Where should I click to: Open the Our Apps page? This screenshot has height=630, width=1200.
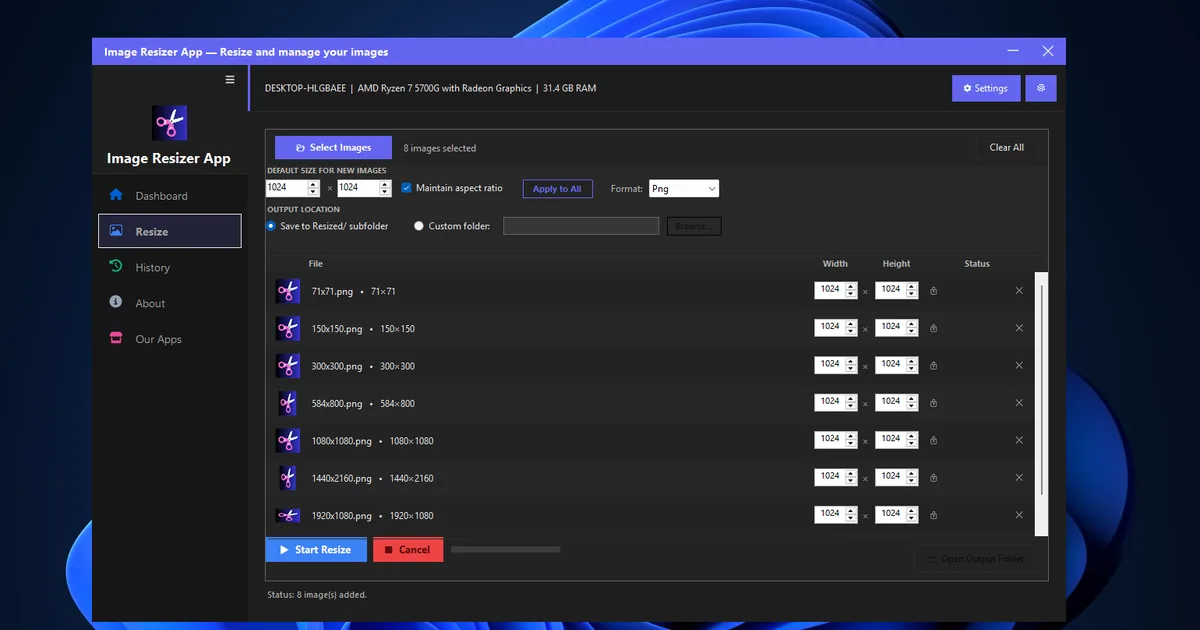pos(169,339)
